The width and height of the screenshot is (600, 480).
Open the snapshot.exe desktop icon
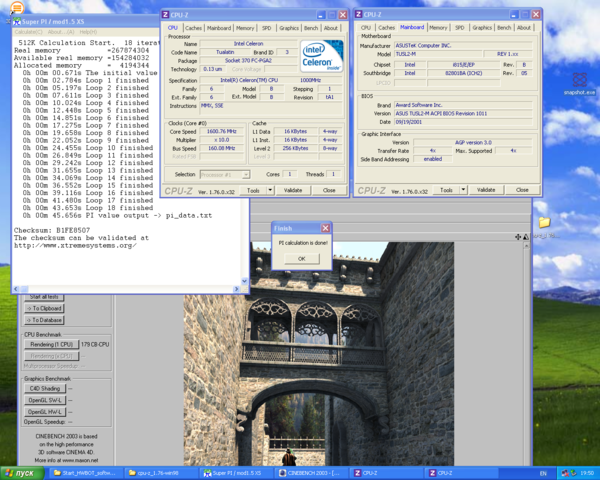(x=579, y=83)
